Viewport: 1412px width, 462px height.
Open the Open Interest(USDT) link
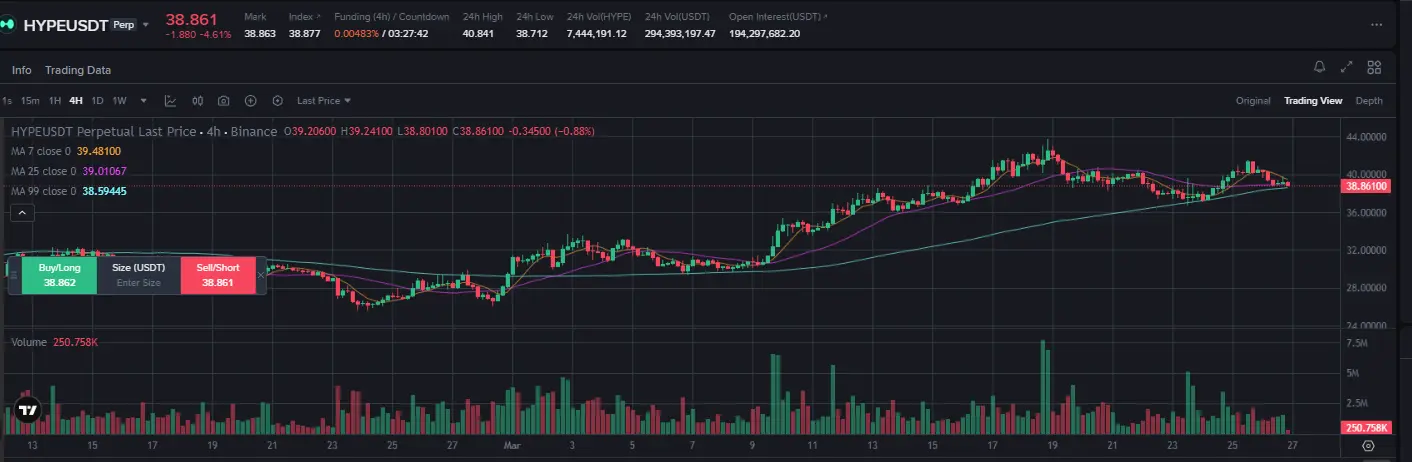pyautogui.click(x=779, y=17)
